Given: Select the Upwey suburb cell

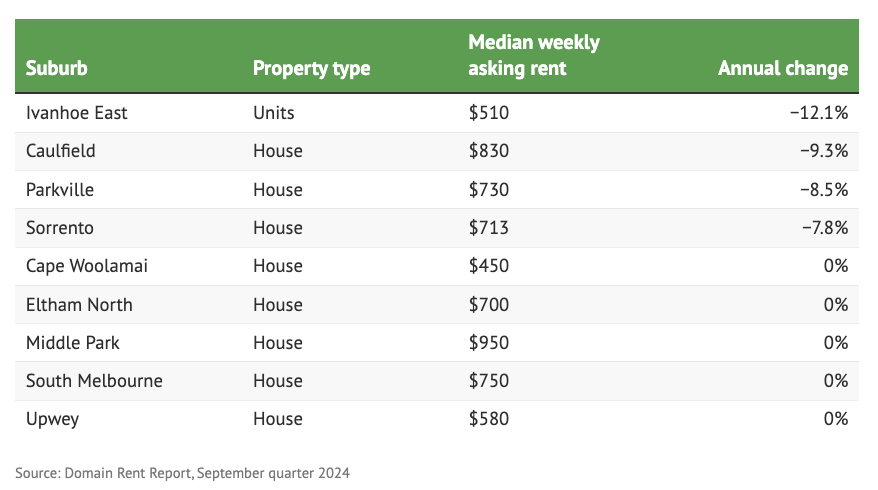Looking at the screenshot, I should 53,419.
